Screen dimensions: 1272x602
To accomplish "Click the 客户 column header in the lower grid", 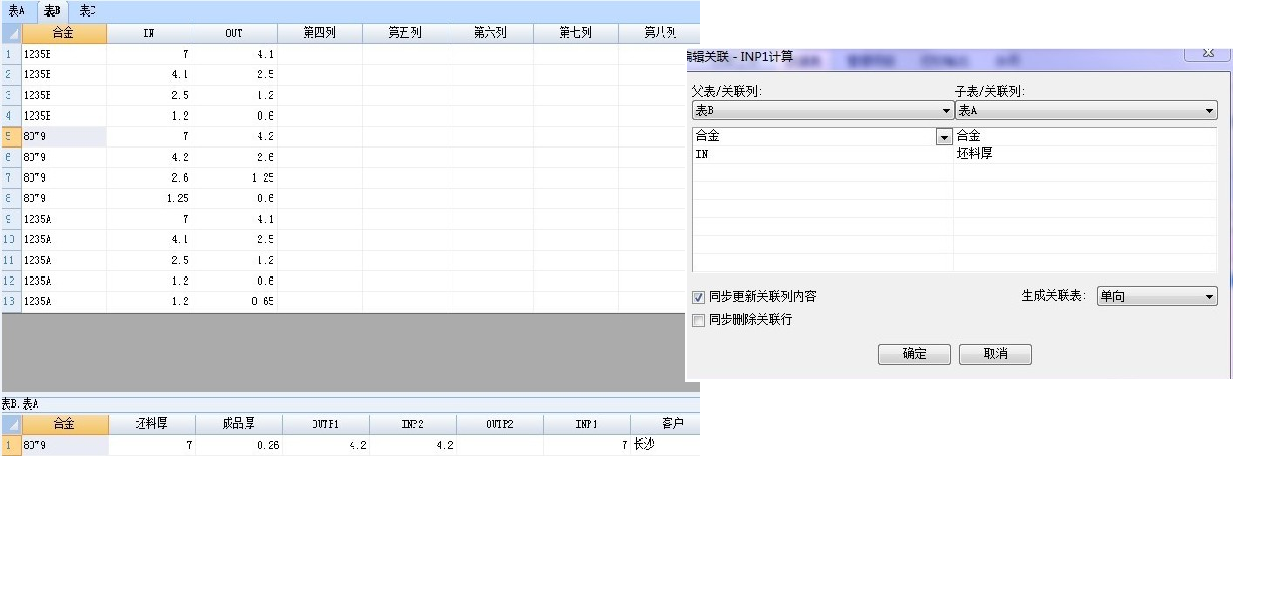I will 671,424.
